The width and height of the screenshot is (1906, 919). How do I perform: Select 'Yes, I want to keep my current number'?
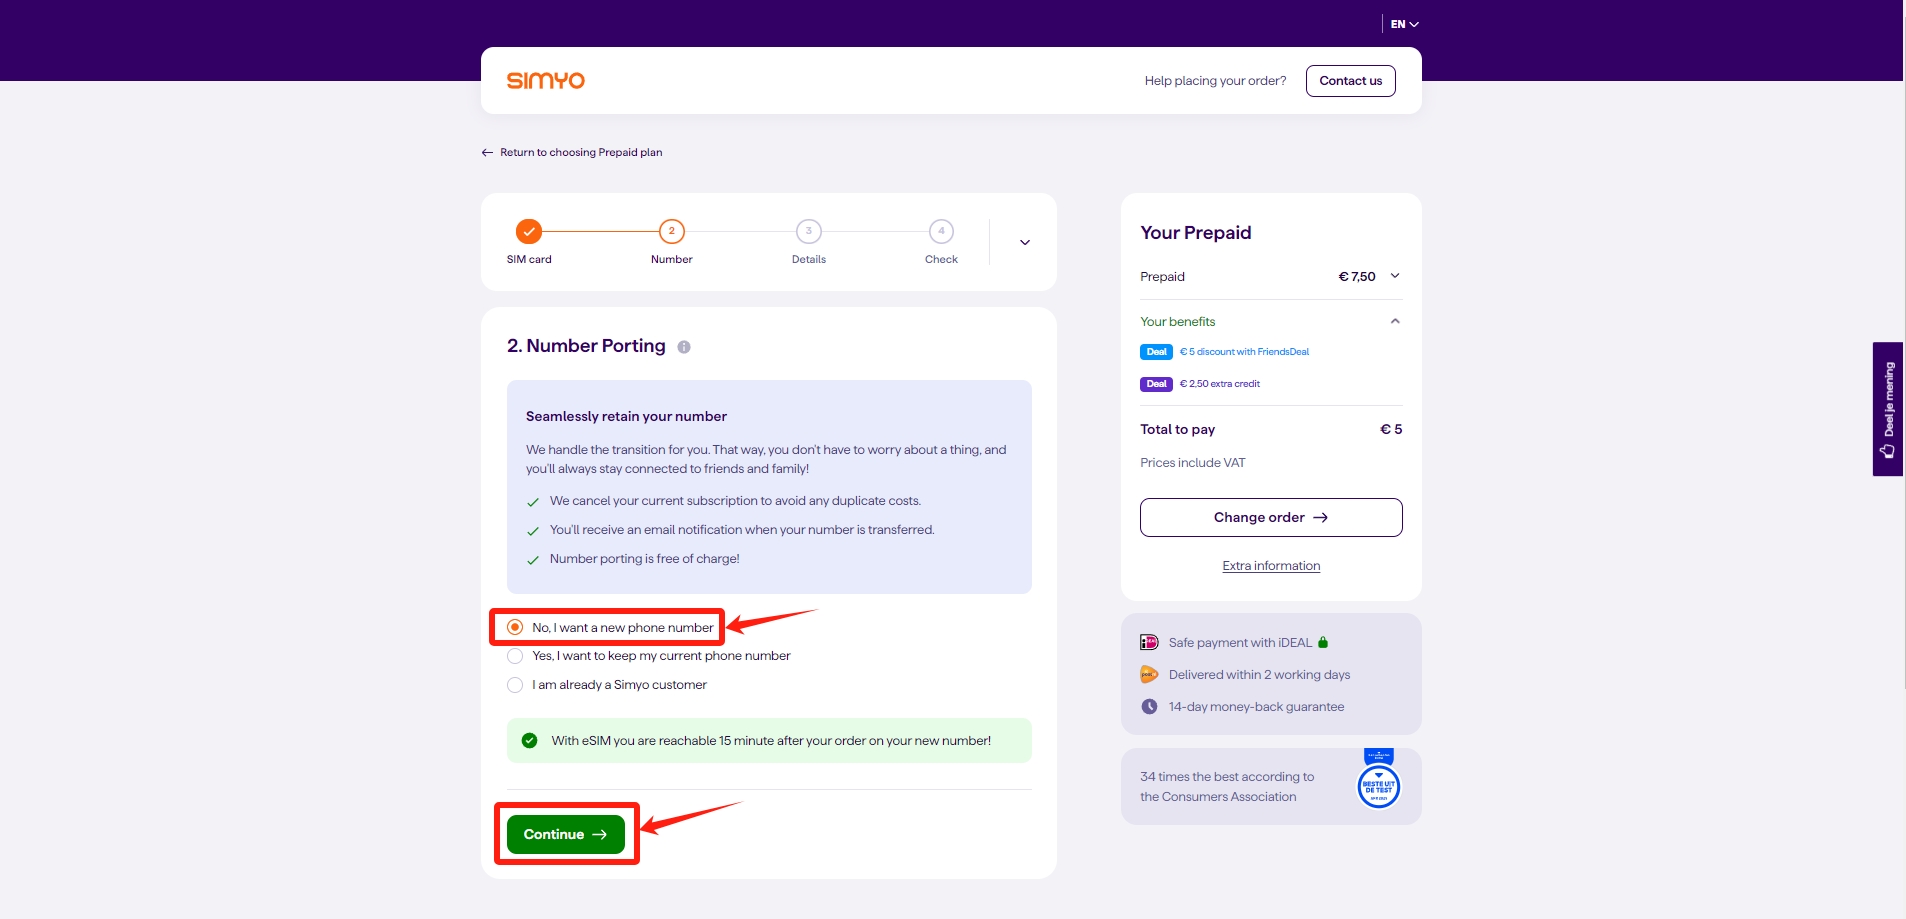pyautogui.click(x=515, y=656)
